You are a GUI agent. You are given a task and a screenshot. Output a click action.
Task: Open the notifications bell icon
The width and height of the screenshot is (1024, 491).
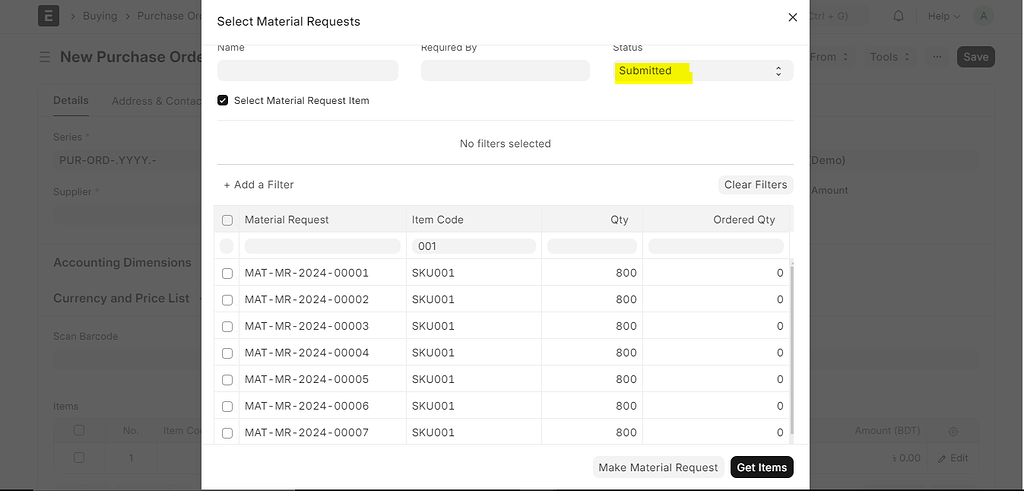(x=899, y=16)
